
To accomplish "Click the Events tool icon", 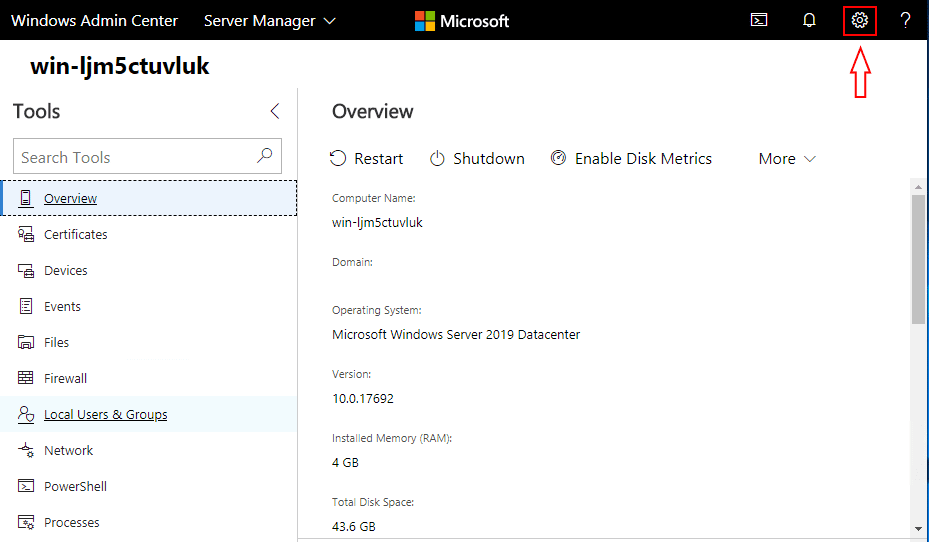I will point(26,306).
